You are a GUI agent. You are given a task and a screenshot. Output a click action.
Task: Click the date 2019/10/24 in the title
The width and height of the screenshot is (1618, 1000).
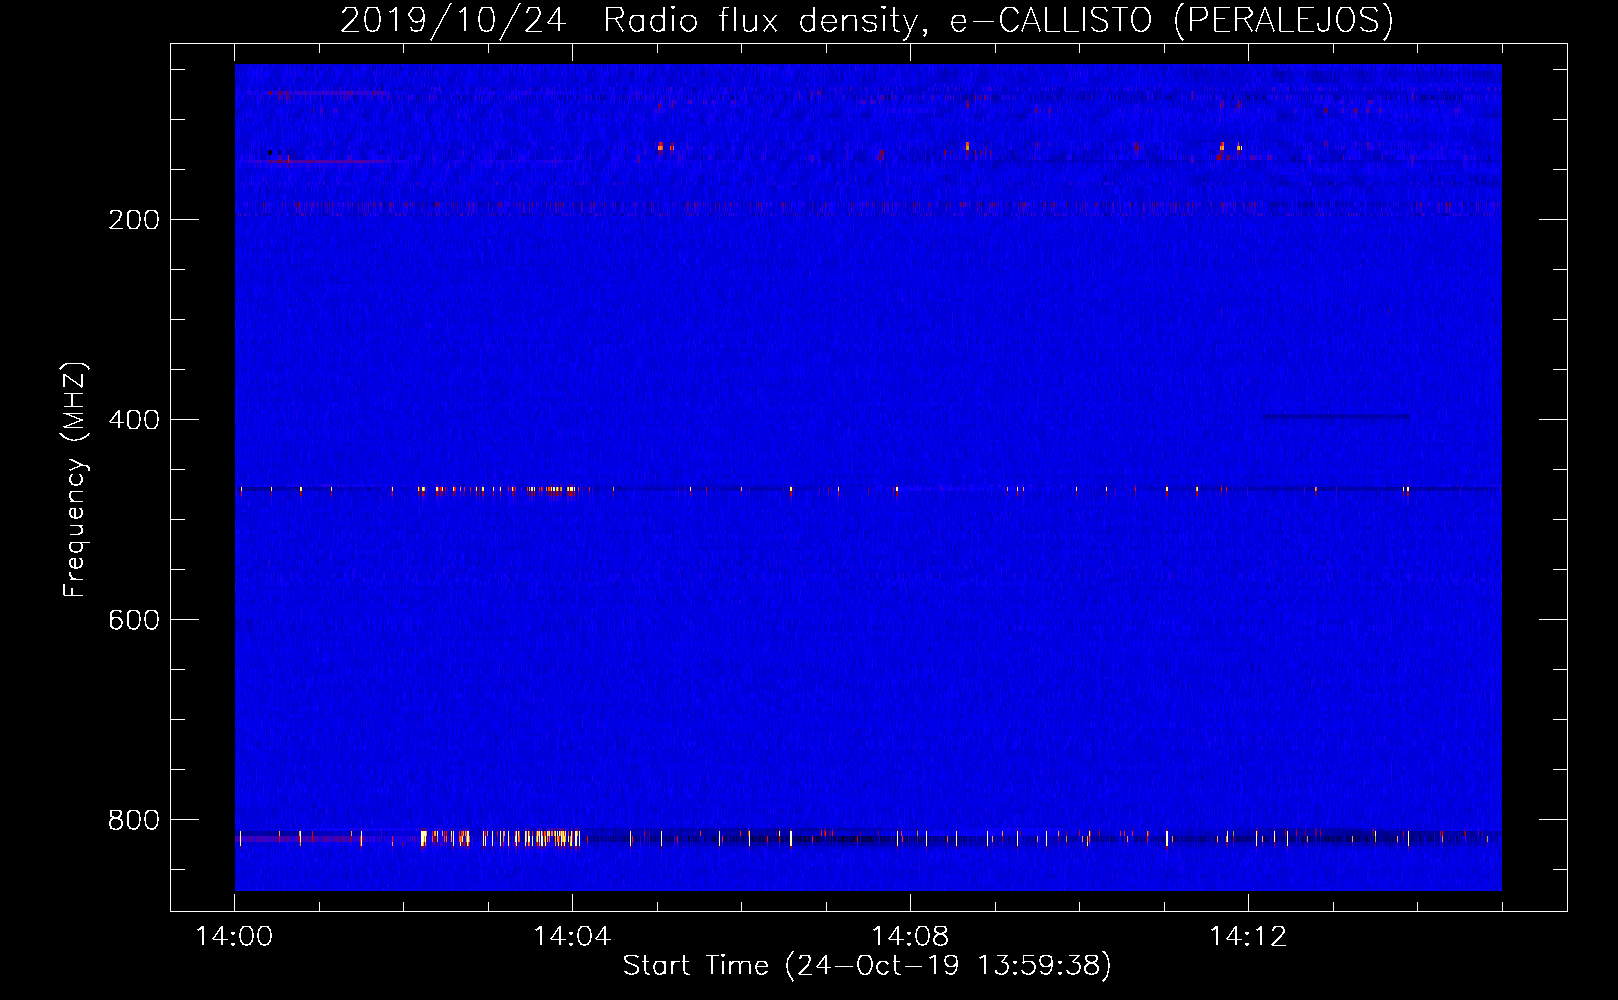click(x=454, y=20)
